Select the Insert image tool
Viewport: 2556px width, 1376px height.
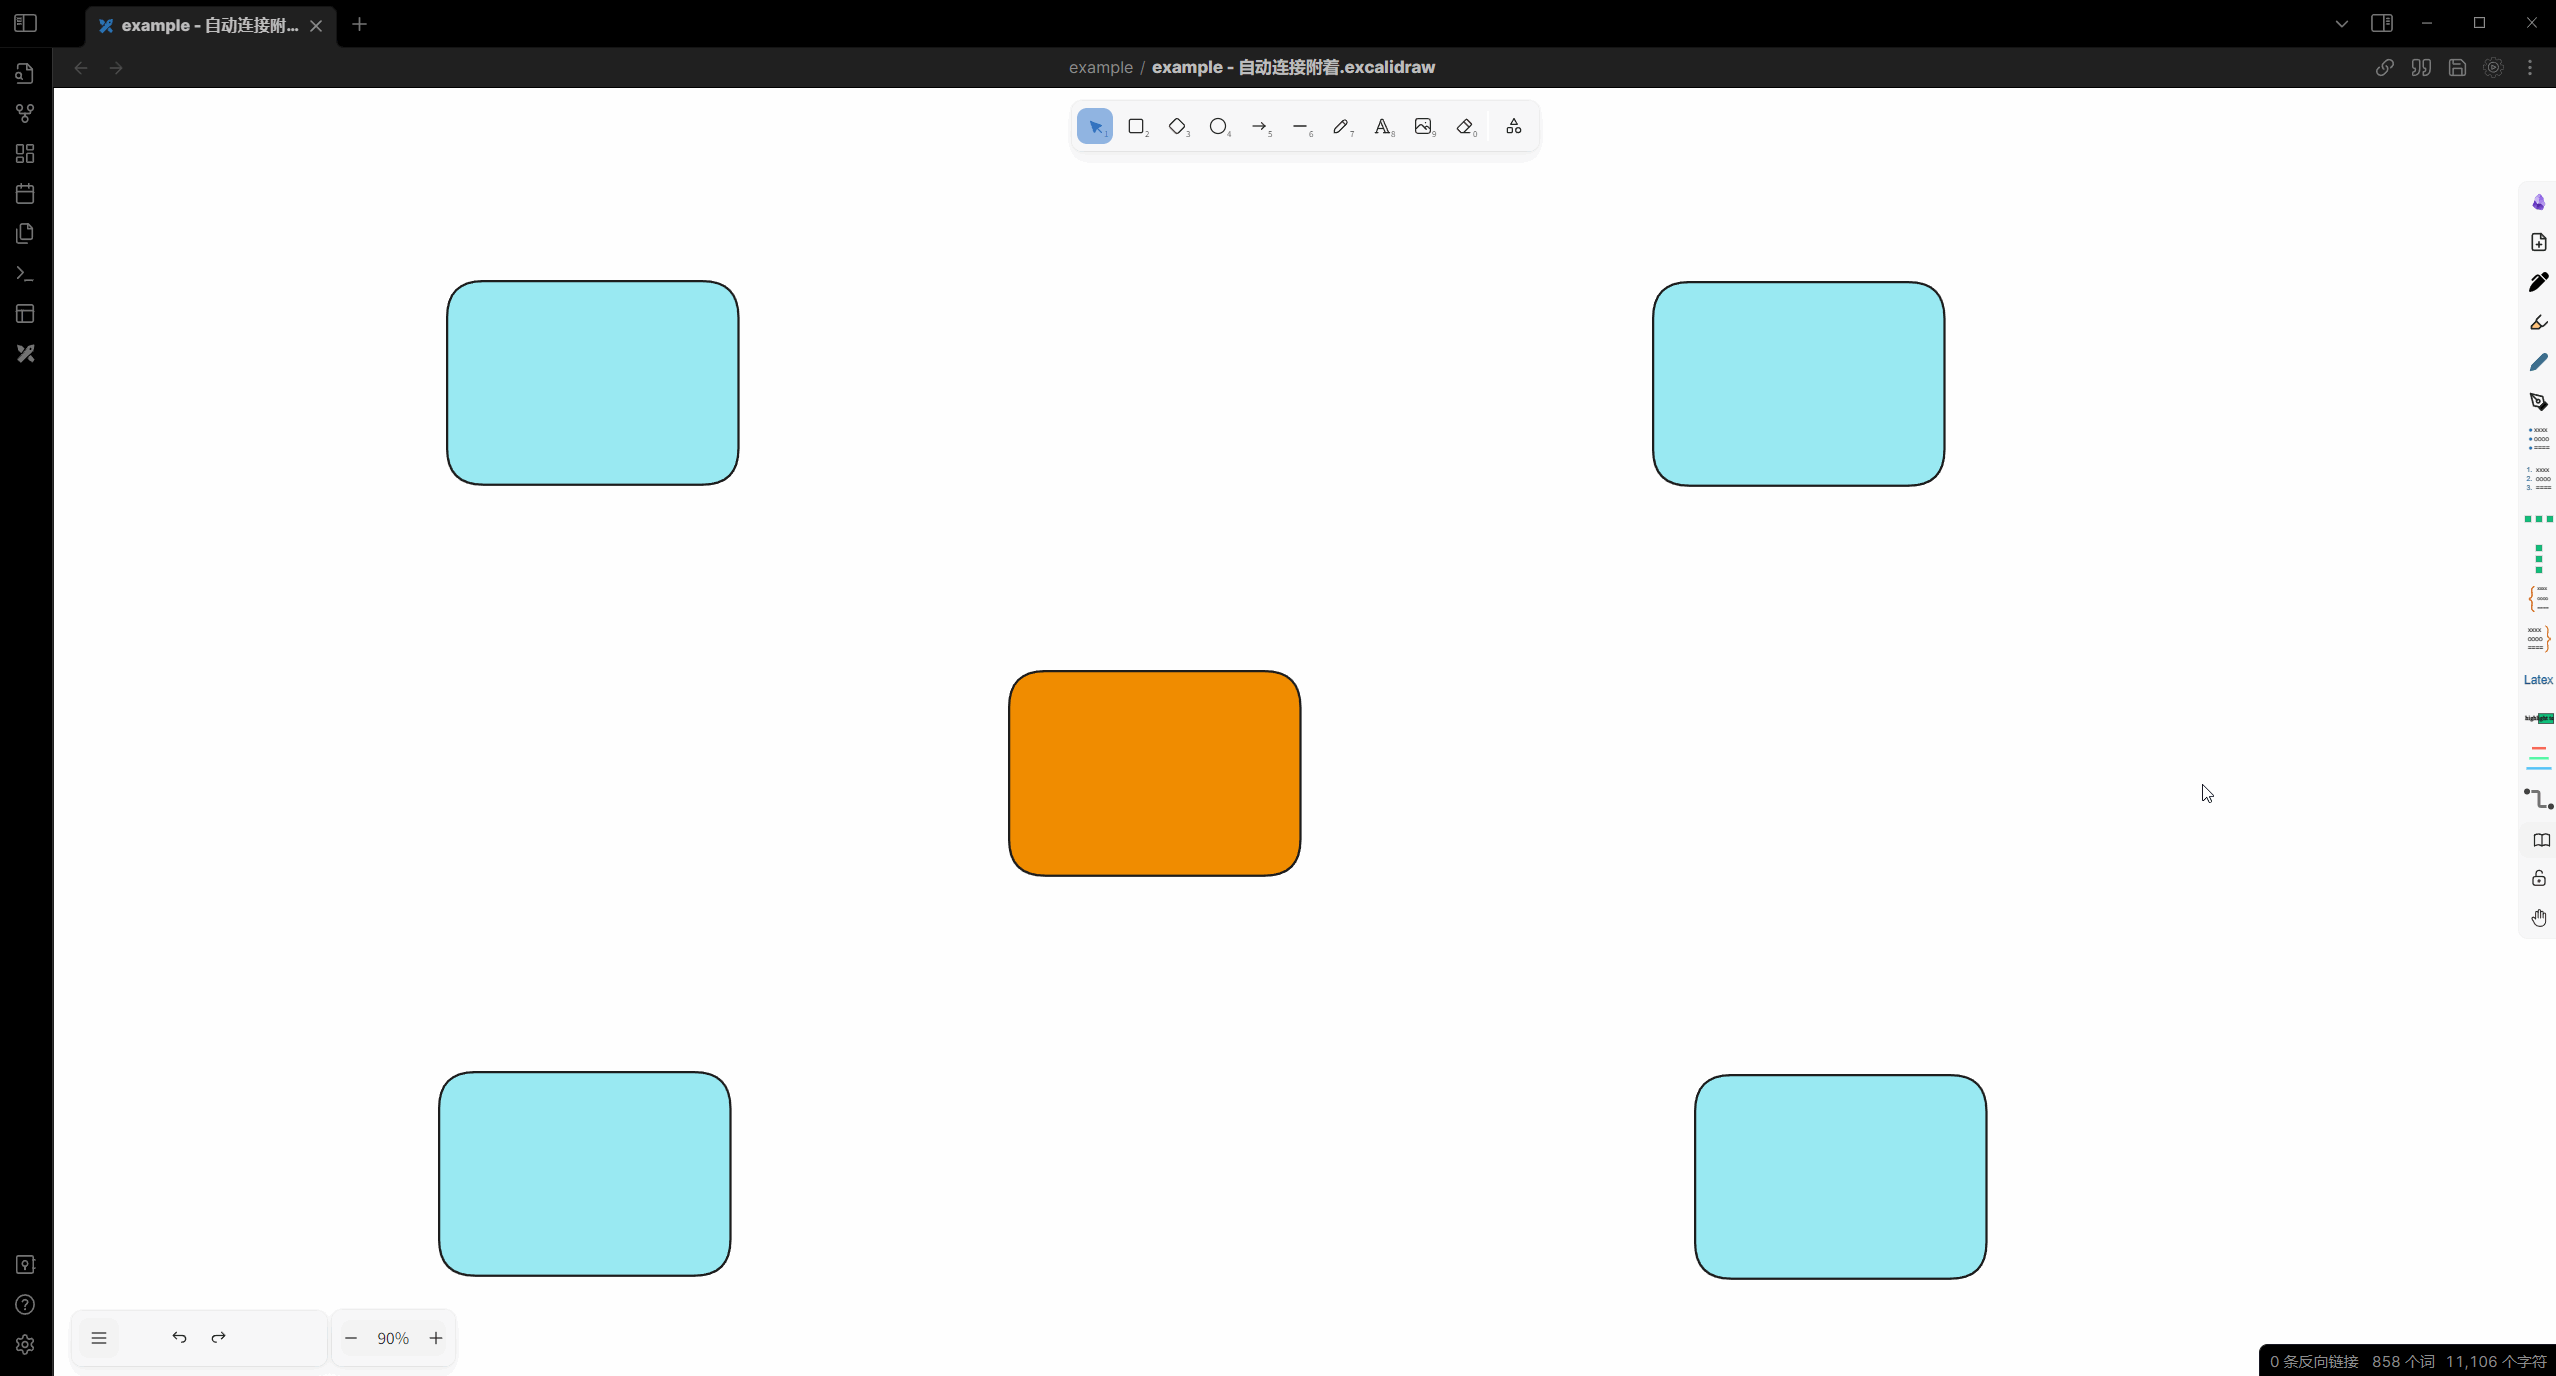pos(1423,127)
